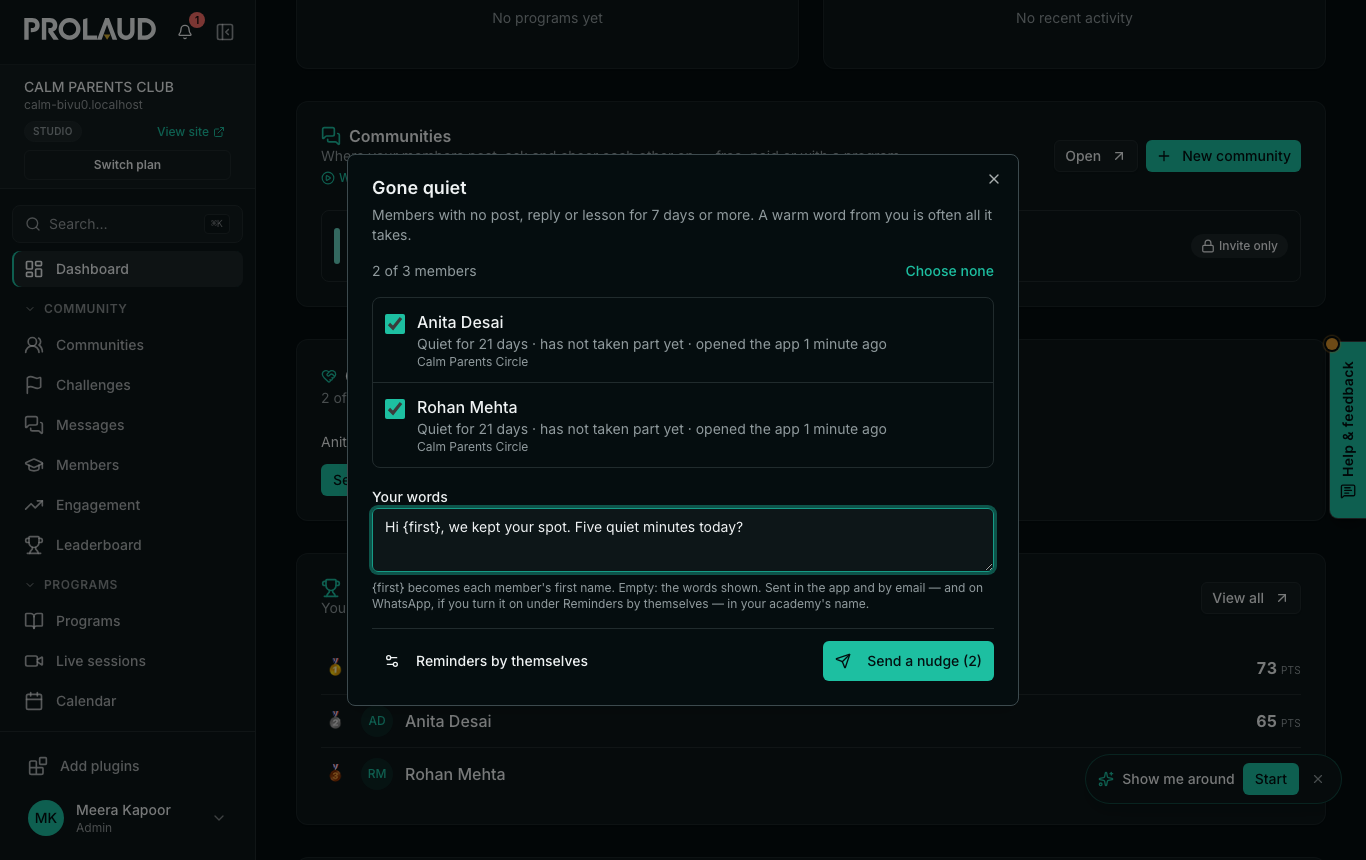Click the Invite only badge
1366x860 pixels.
(1239, 246)
